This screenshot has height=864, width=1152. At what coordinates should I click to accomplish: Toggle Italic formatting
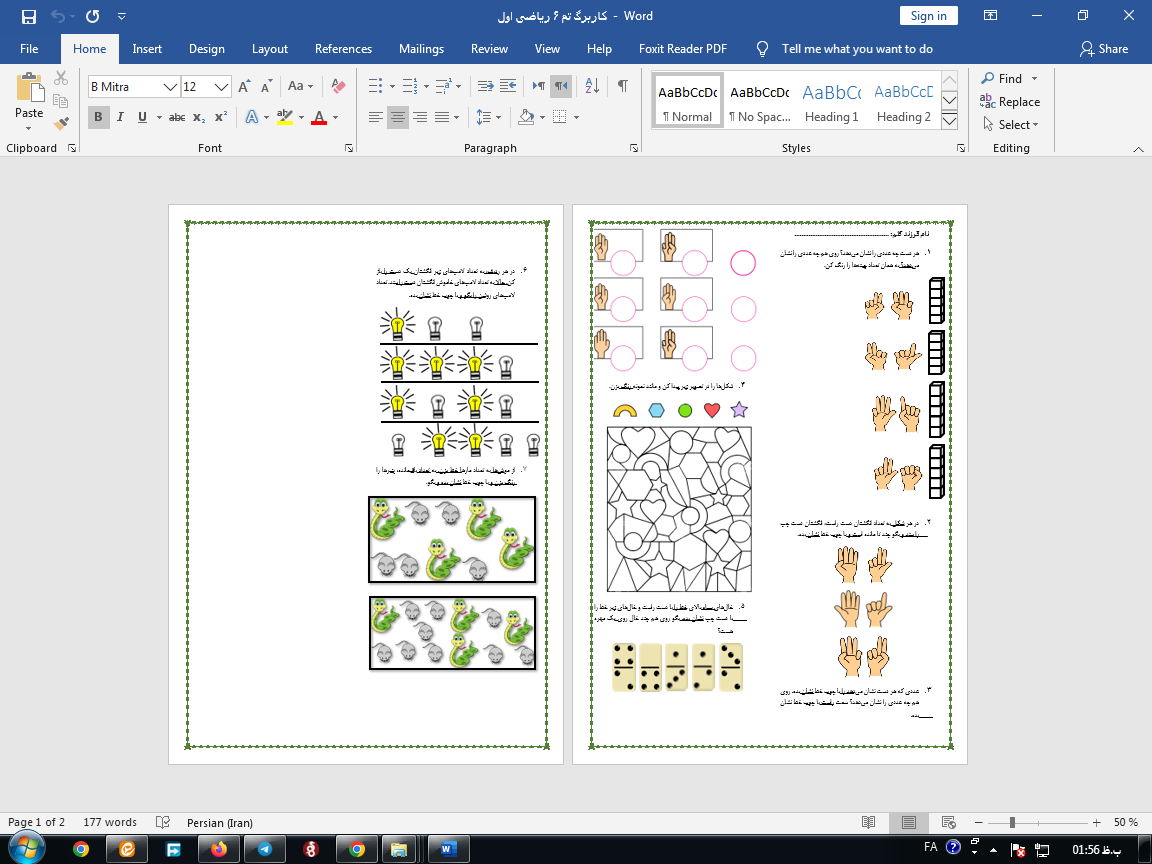click(x=120, y=117)
